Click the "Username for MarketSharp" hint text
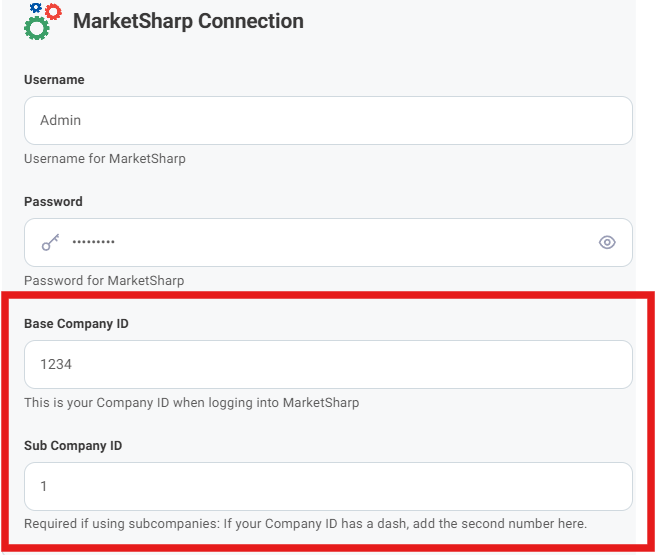This screenshot has height=555, width=655. (x=104, y=158)
